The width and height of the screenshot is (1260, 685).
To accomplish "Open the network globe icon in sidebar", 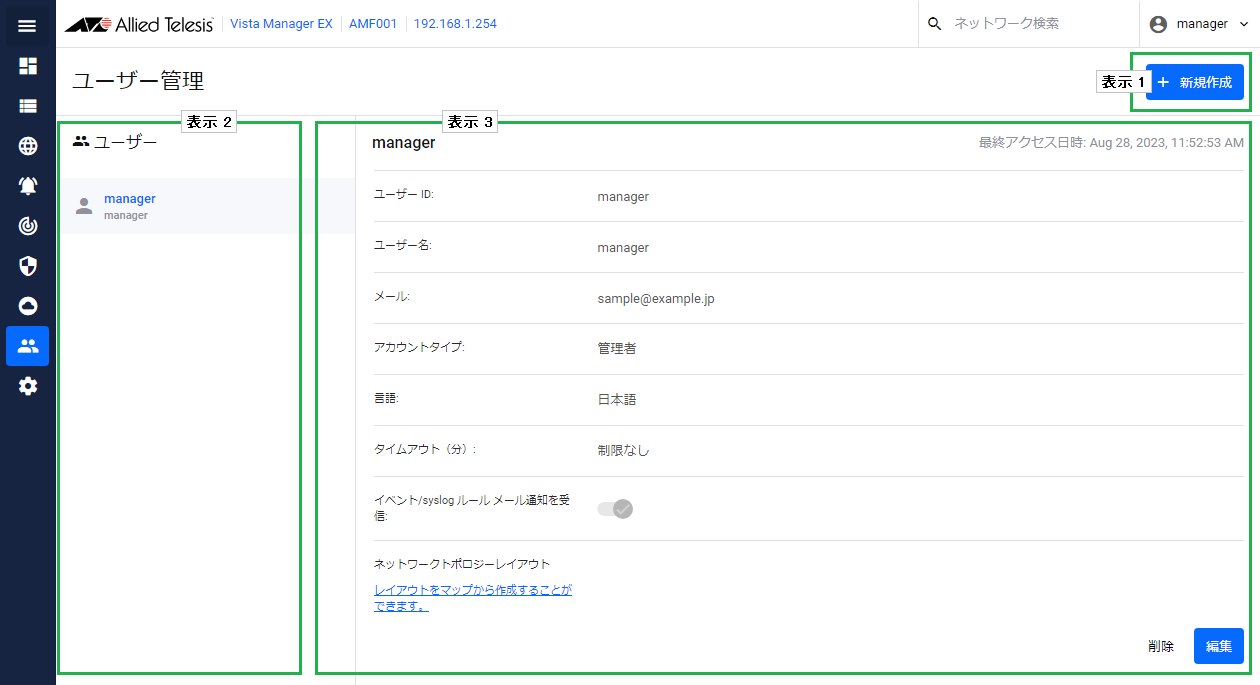I will click(x=28, y=146).
